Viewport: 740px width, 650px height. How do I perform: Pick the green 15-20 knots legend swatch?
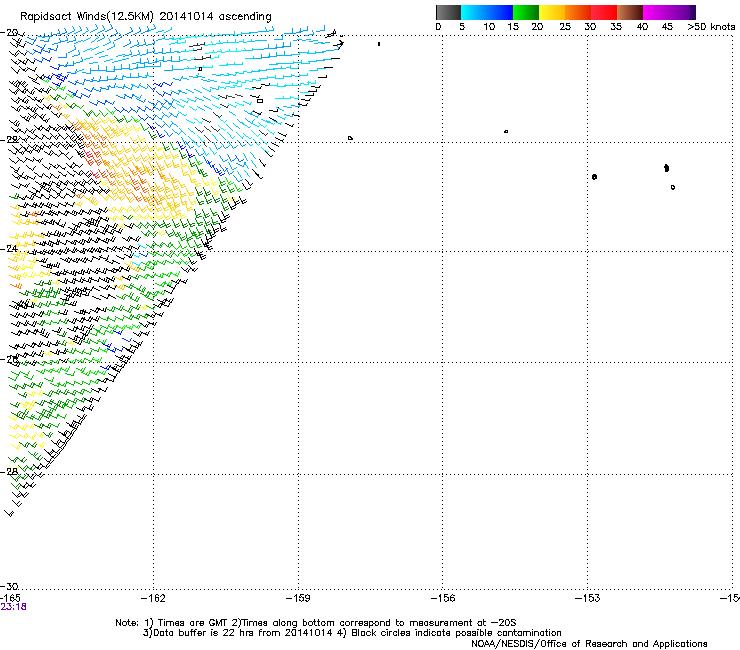click(526, 12)
